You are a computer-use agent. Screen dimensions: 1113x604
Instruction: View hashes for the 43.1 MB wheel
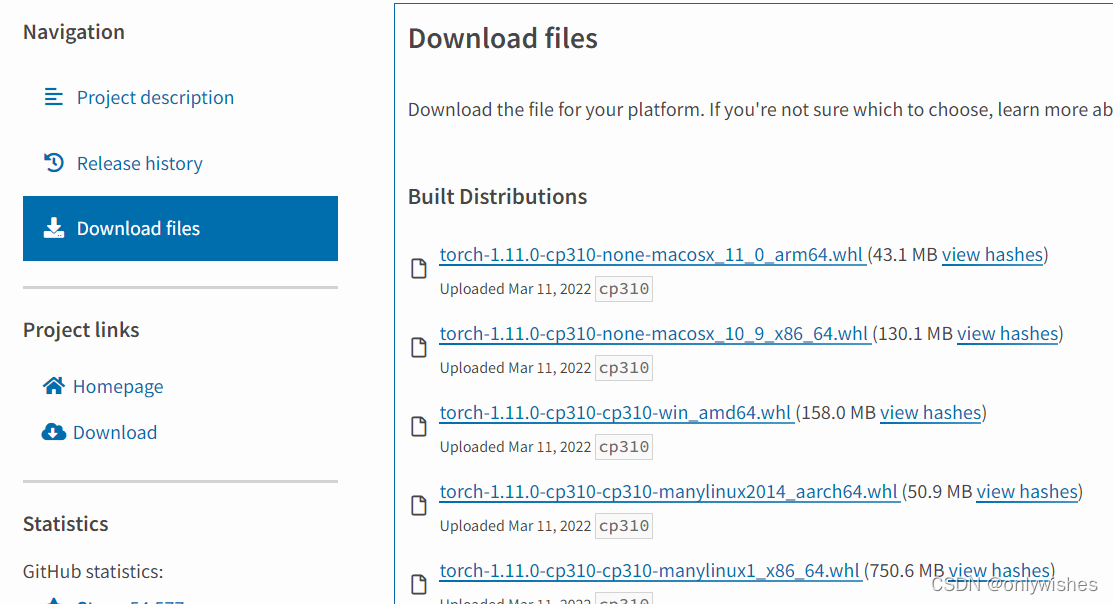tap(992, 255)
